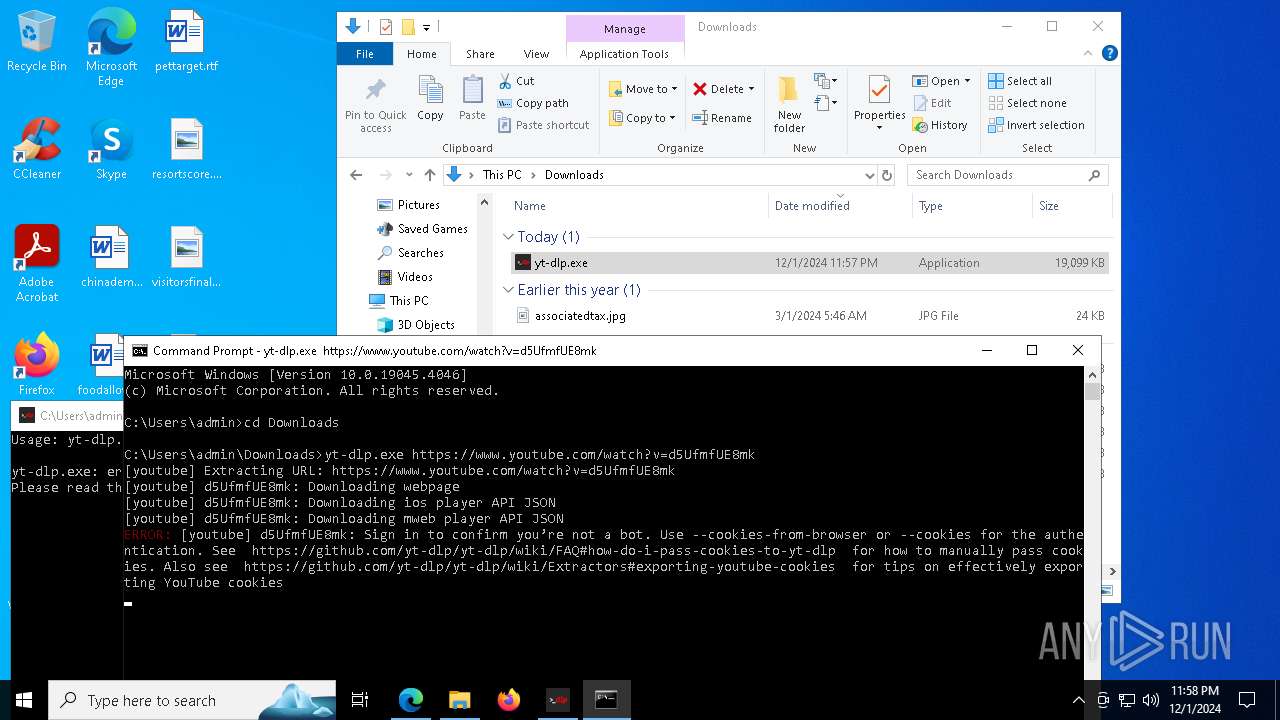The width and height of the screenshot is (1280, 720).
Task: Switch to the Home ribbon tab
Action: pos(421,54)
